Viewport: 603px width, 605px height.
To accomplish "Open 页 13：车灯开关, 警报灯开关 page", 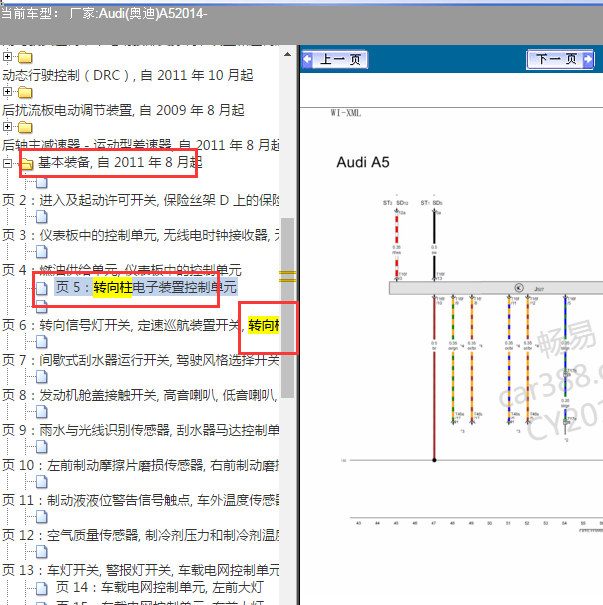I will coord(141,570).
